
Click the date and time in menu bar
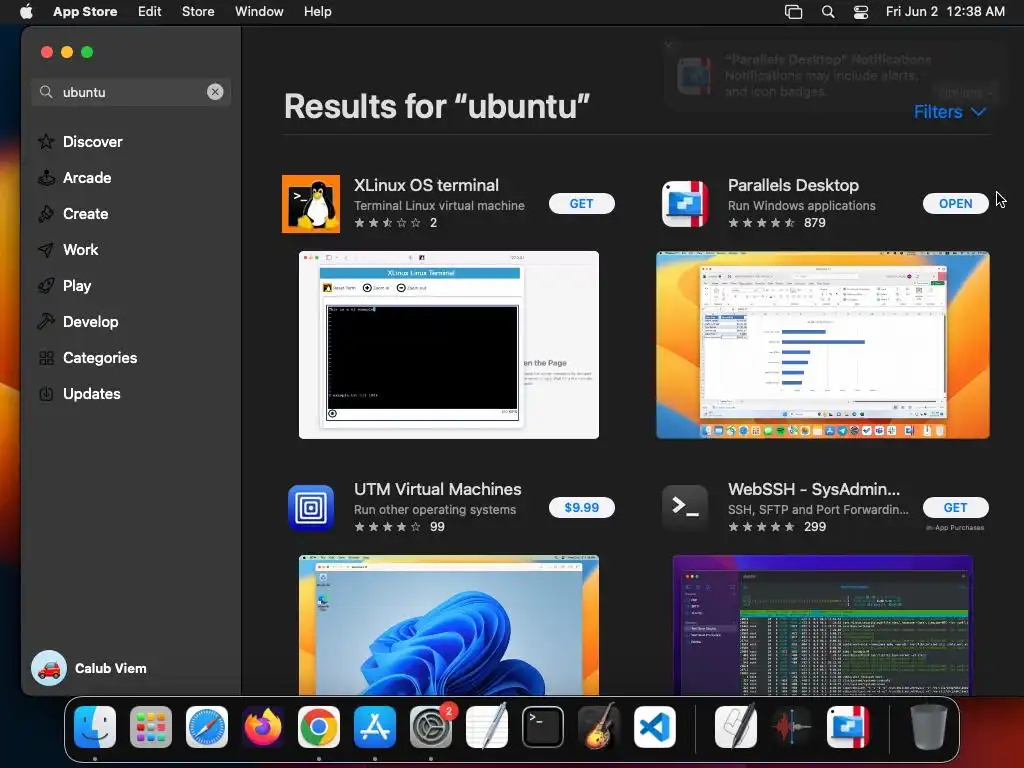pyautogui.click(x=945, y=12)
